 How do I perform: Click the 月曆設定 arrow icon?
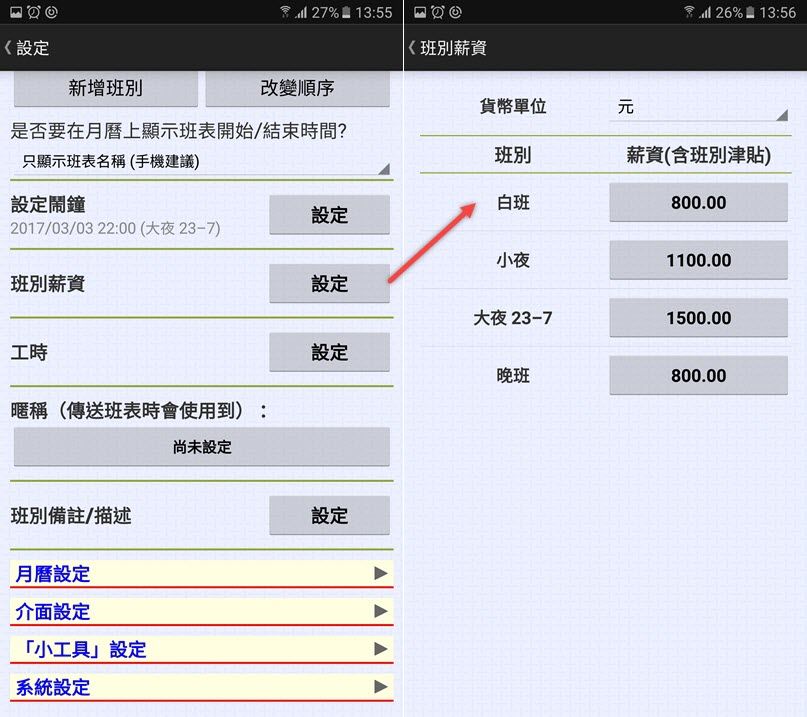(381, 573)
